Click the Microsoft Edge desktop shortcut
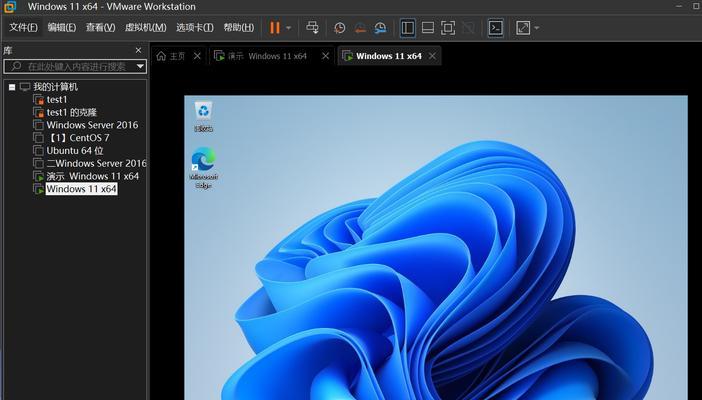The width and height of the screenshot is (702, 400). pos(204,168)
